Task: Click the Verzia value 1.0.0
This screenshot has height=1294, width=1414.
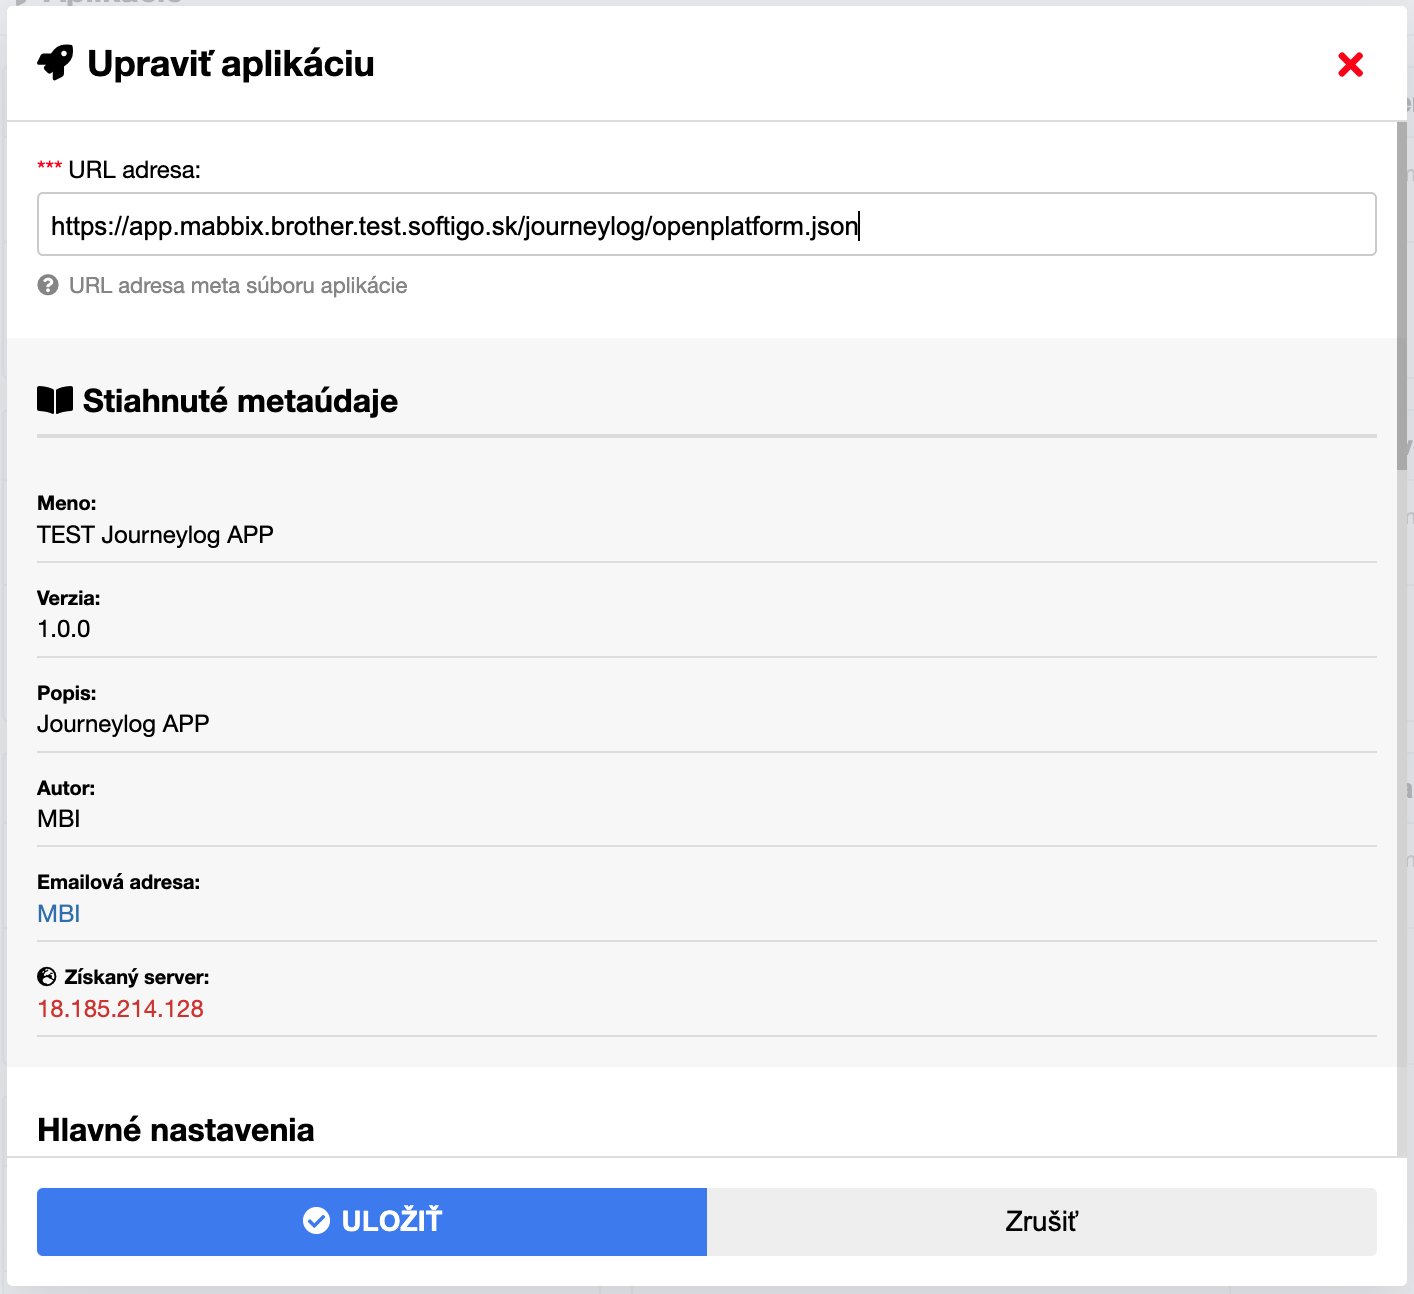Action: (64, 629)
